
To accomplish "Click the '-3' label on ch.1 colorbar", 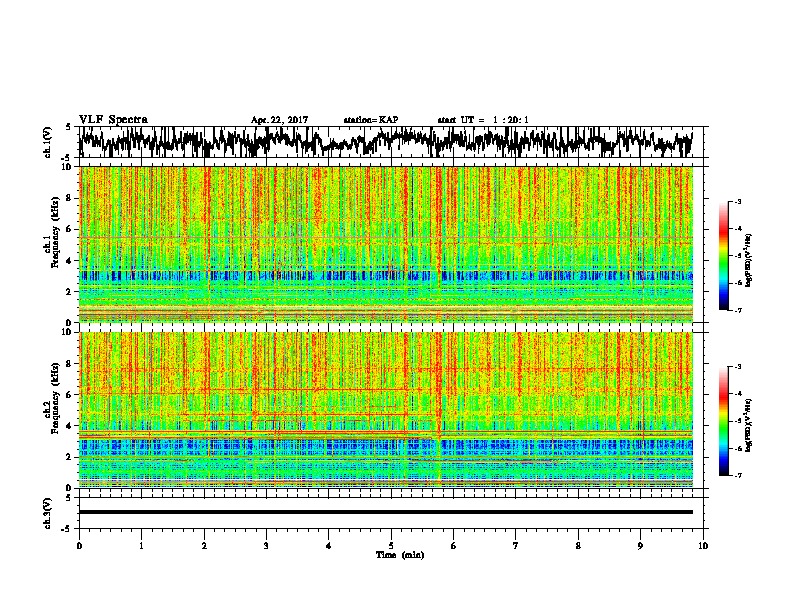I will pyautogui.click(x=738, y=202).
